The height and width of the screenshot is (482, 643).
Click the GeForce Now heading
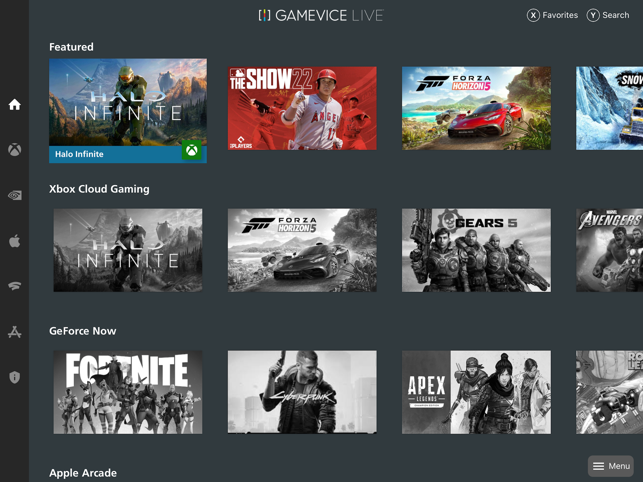click(x=83, y=331)
